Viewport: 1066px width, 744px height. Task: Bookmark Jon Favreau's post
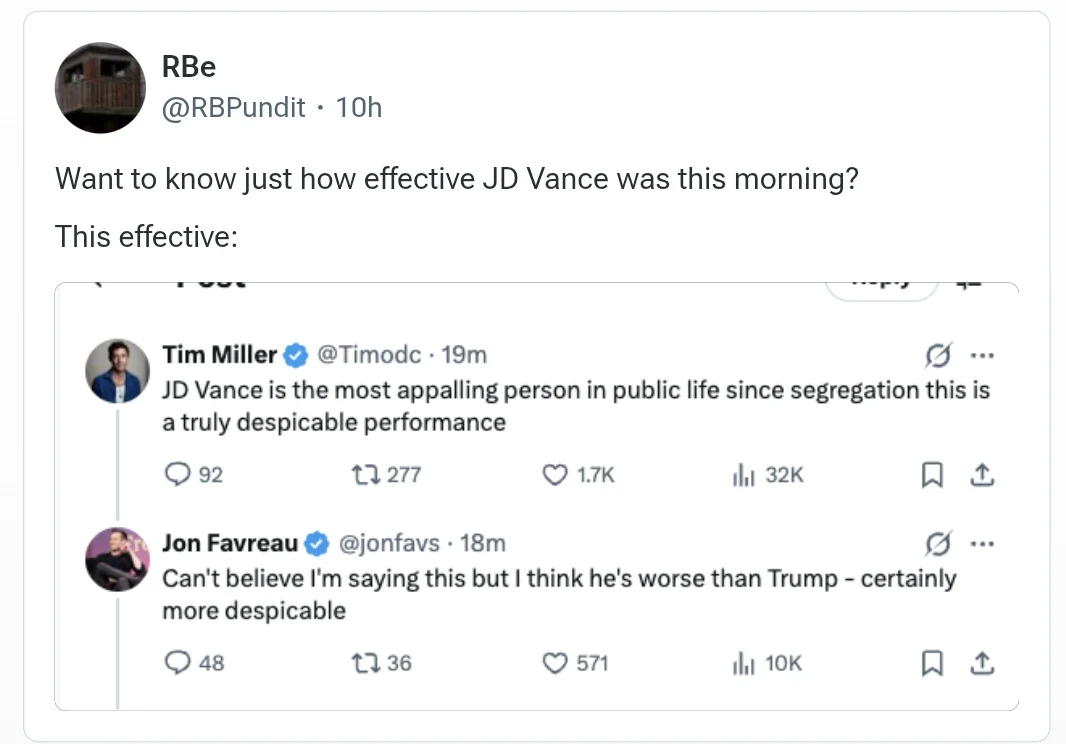pyautogui.click(x=932, y=662)
